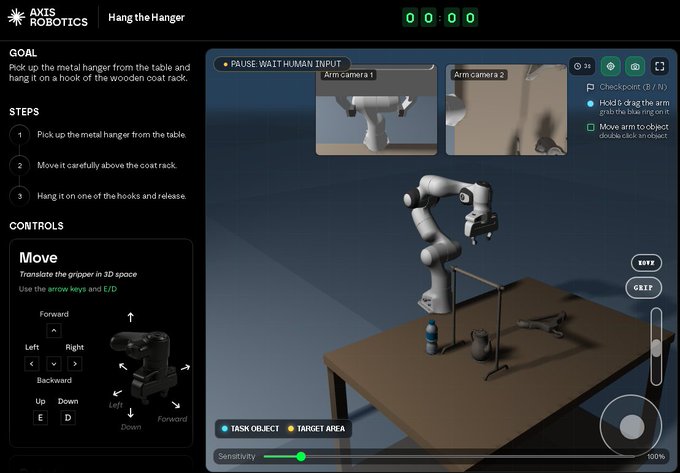Click the Right arrow key button
Viewport: 680px width, 473px height.
[x=75, y=363]
